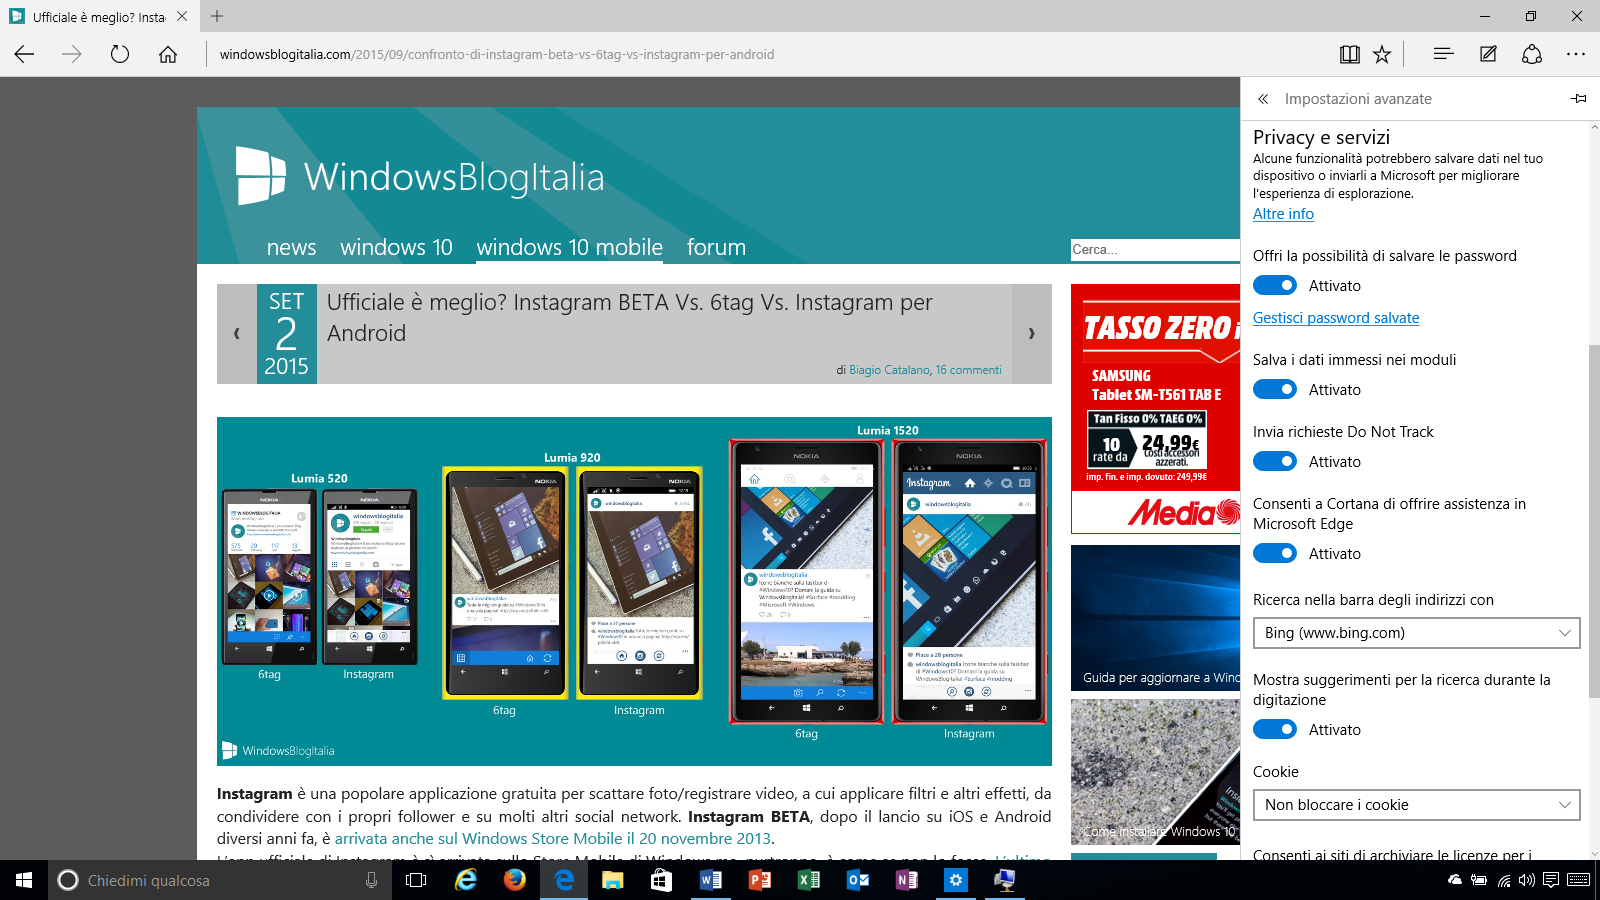This screenshot has width=1600, height=900.
Task: Click the browser Forward arrow button
Action: click(x=72, y=54)
